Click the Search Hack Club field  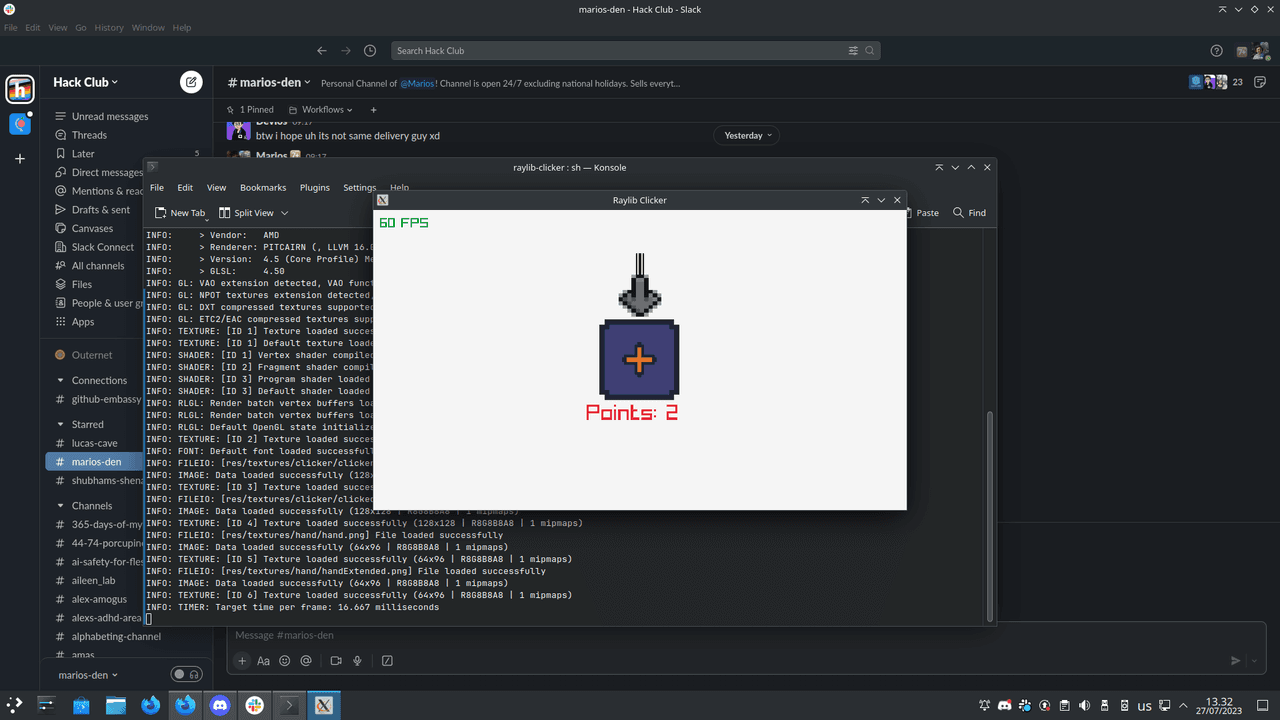click(620, 51)
